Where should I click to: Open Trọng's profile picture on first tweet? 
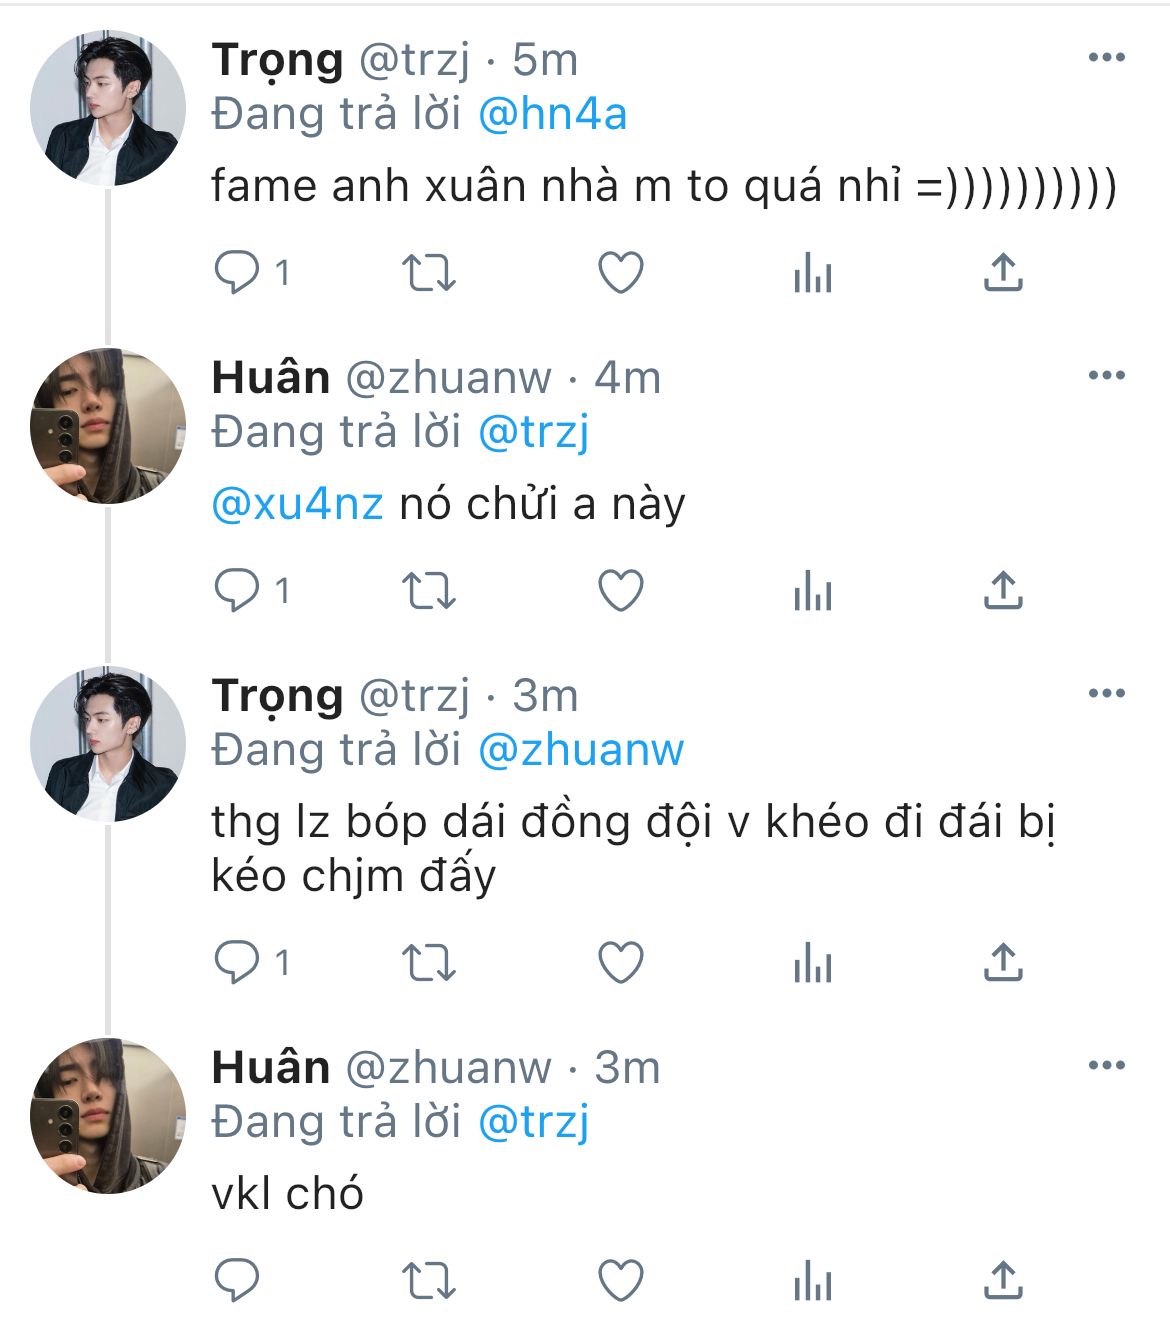point(107,108)
